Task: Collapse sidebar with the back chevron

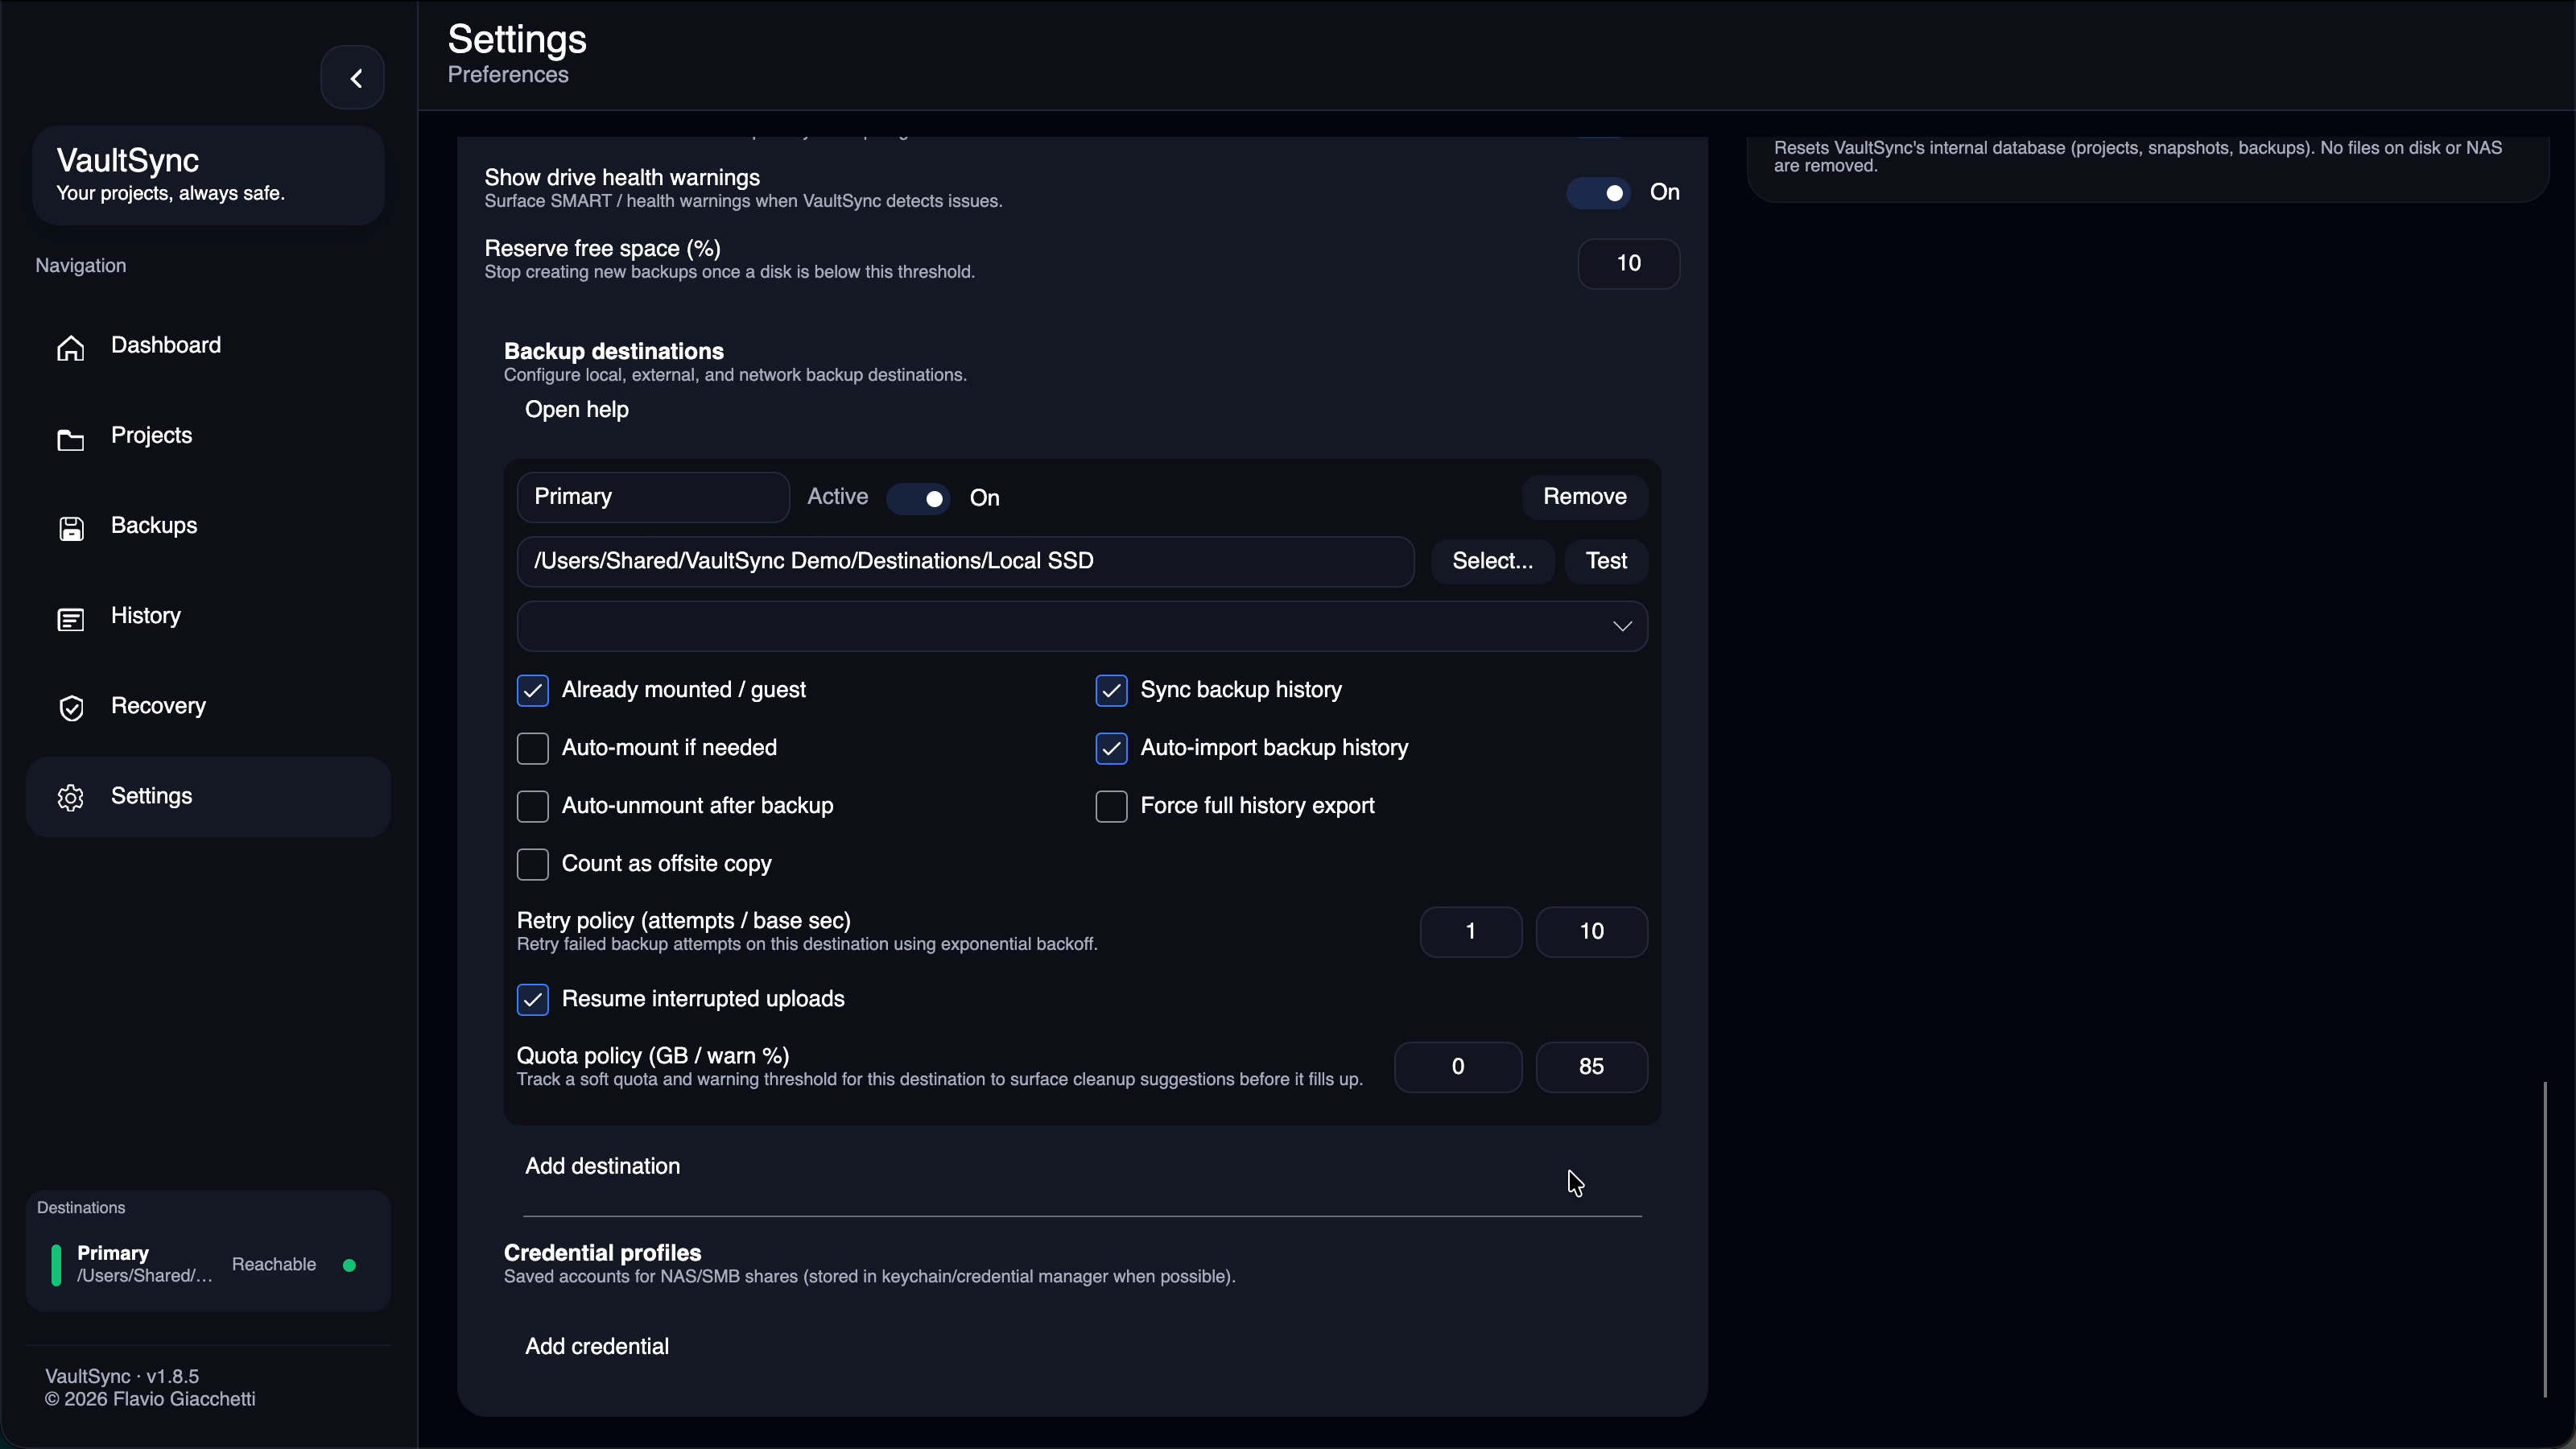Action: coord(353,78)
